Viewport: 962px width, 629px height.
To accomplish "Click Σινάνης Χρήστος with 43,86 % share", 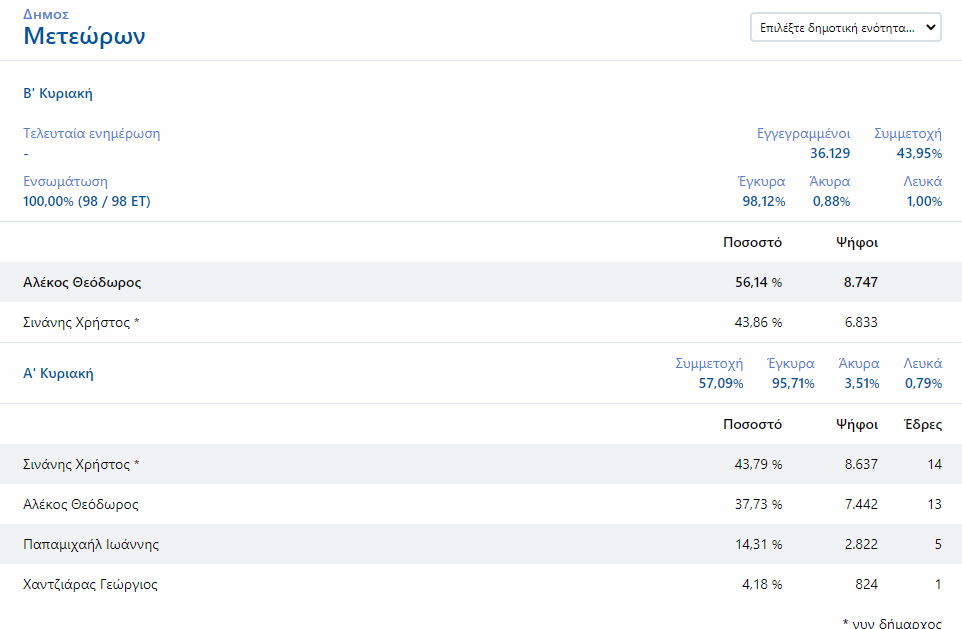I will tap(82, 322).
